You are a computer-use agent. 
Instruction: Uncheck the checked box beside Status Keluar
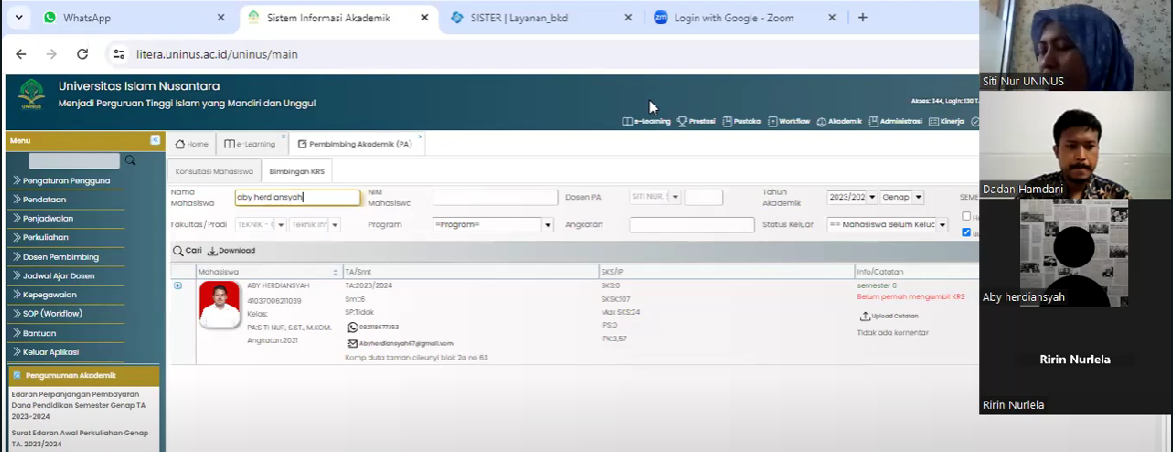click(966, 232)
